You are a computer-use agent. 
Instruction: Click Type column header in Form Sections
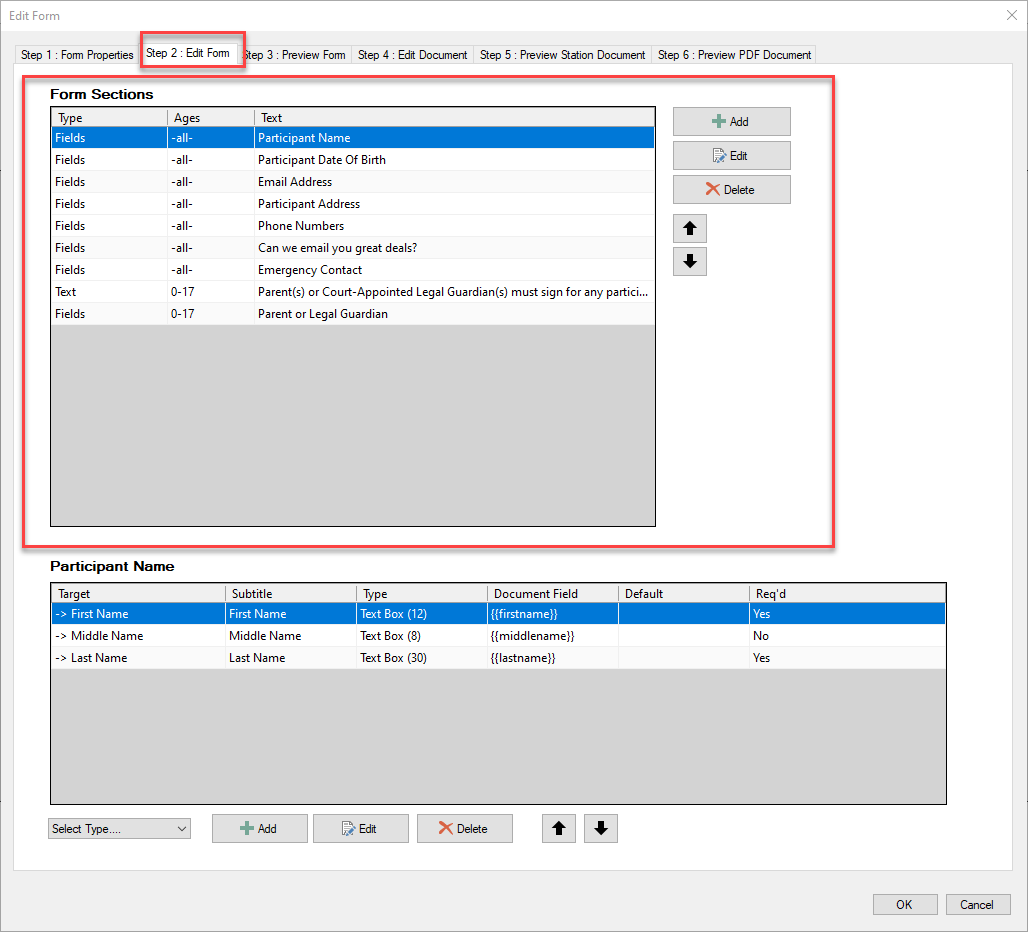[x=109, y=117]
